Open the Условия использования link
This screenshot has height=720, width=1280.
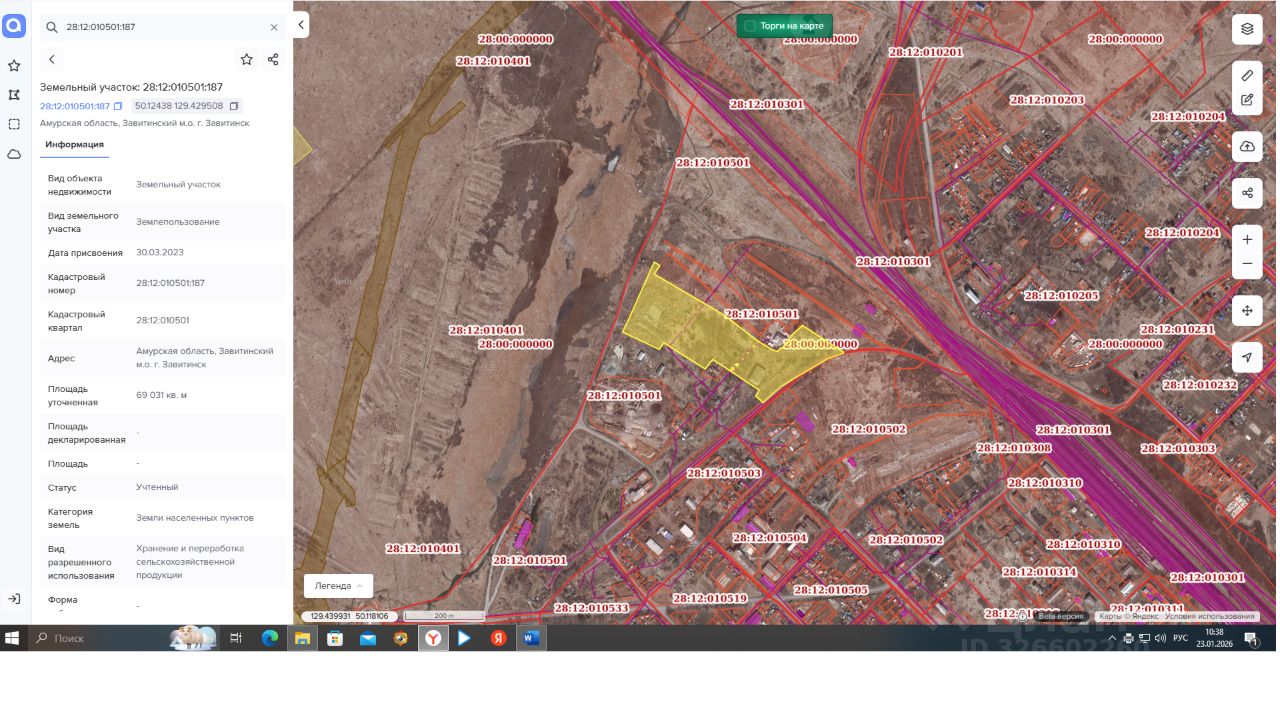point(1210,616)
